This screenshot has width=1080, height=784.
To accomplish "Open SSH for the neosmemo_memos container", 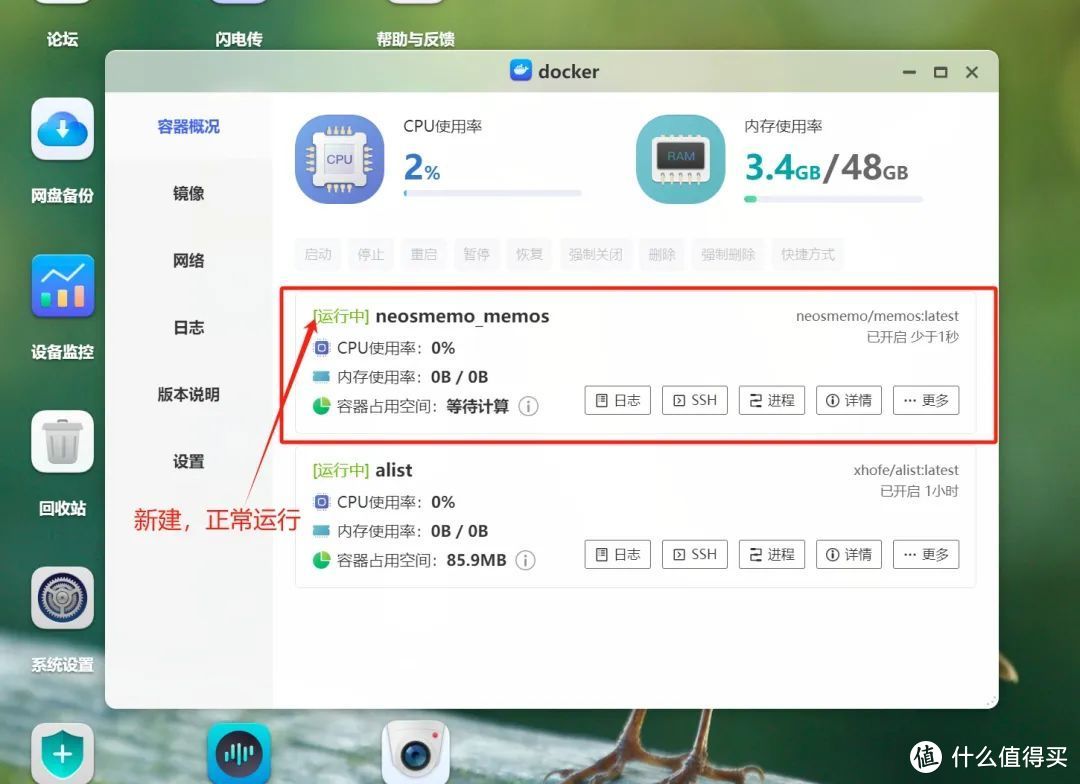I will (694, 400).
